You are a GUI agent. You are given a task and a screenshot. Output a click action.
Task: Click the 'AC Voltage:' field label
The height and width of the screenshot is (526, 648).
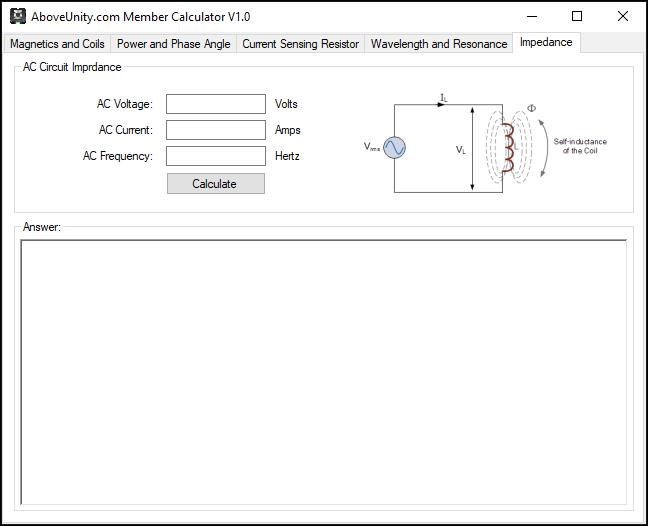click(x=124, y=104)
